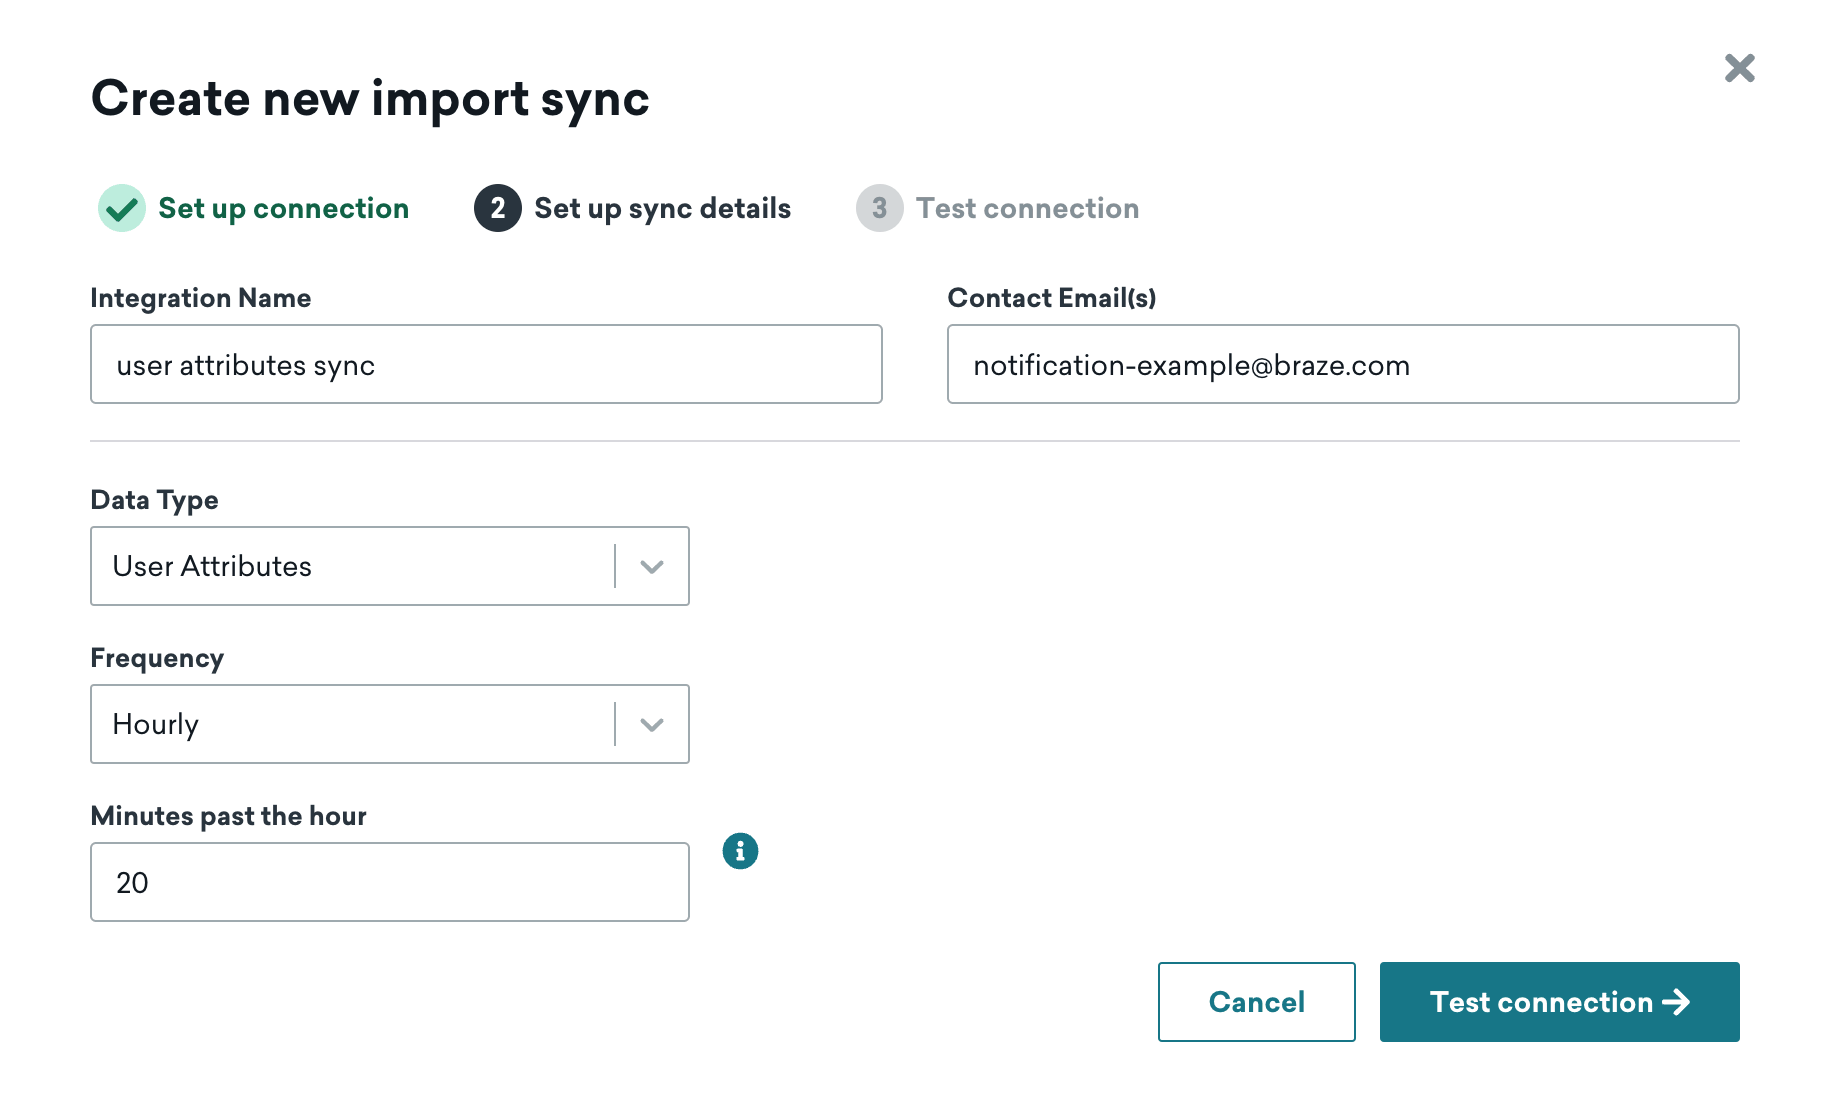
Task: Close the Create new import sync dialog
Action: [x=1739, y=68]
